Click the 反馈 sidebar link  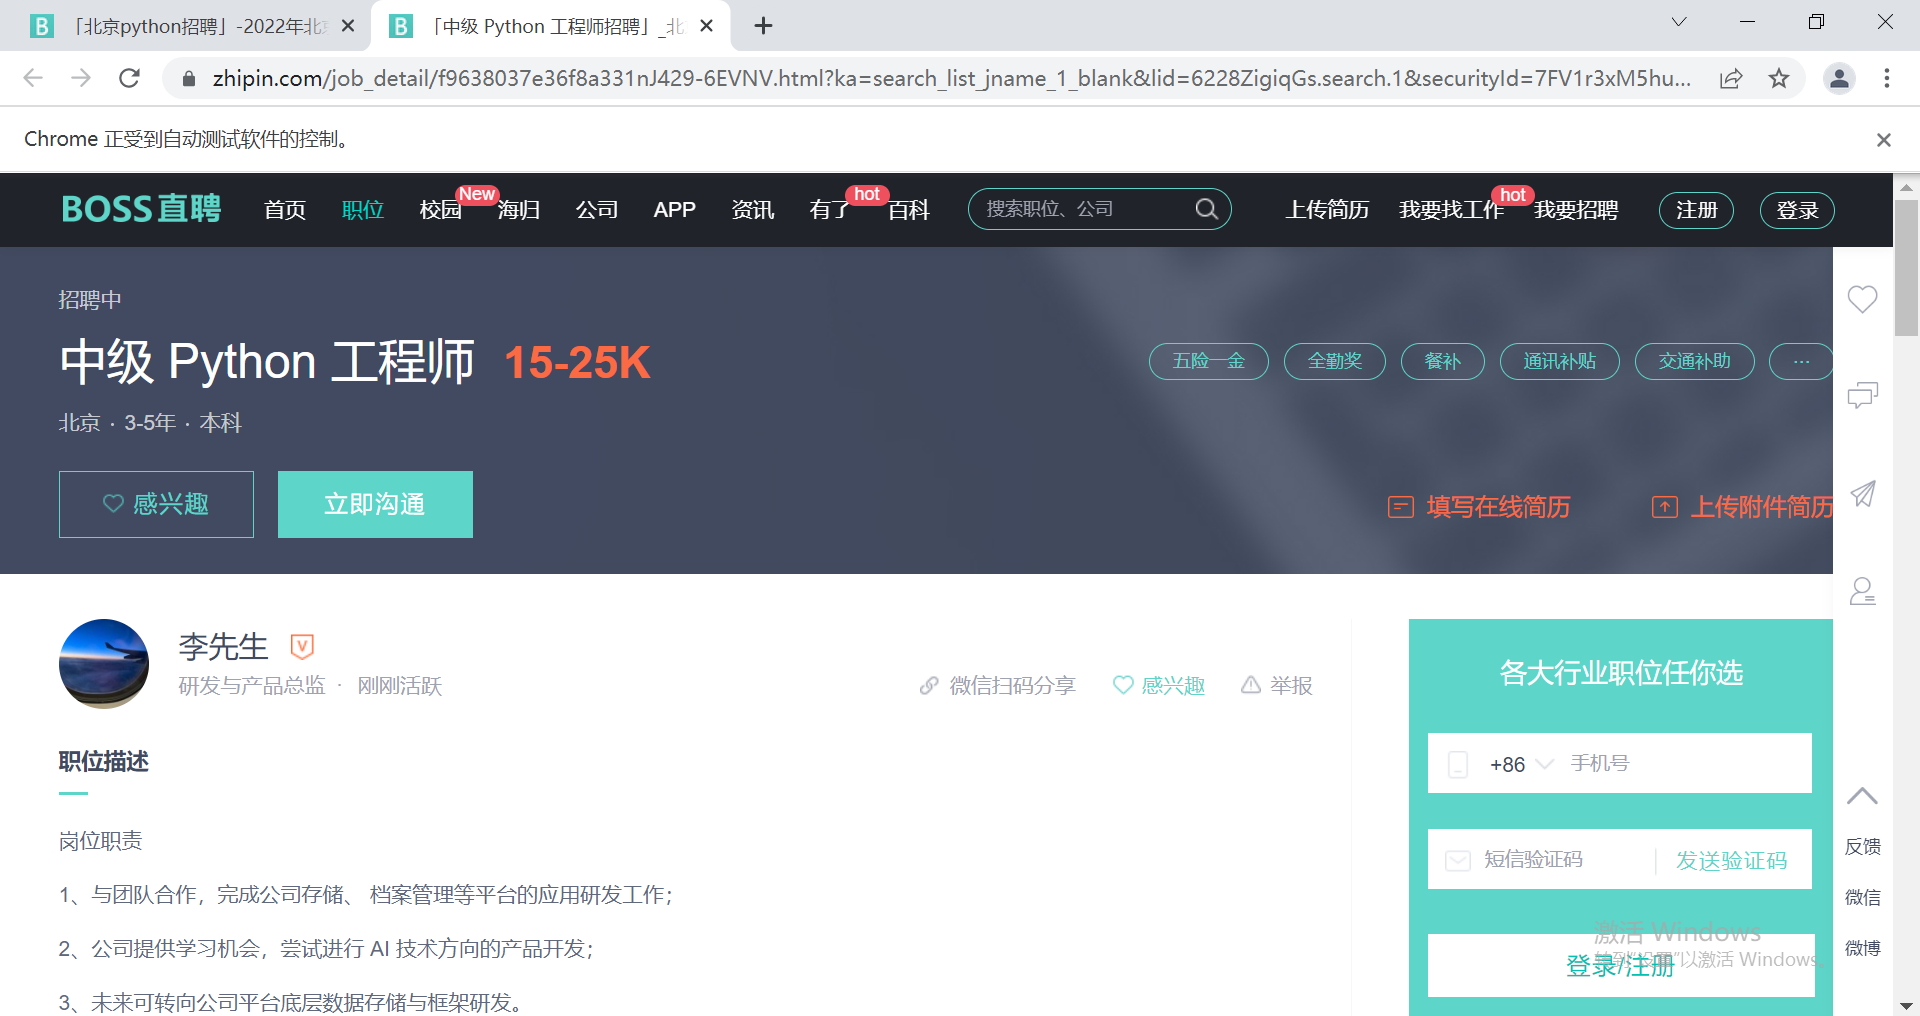pos(1862,847)
